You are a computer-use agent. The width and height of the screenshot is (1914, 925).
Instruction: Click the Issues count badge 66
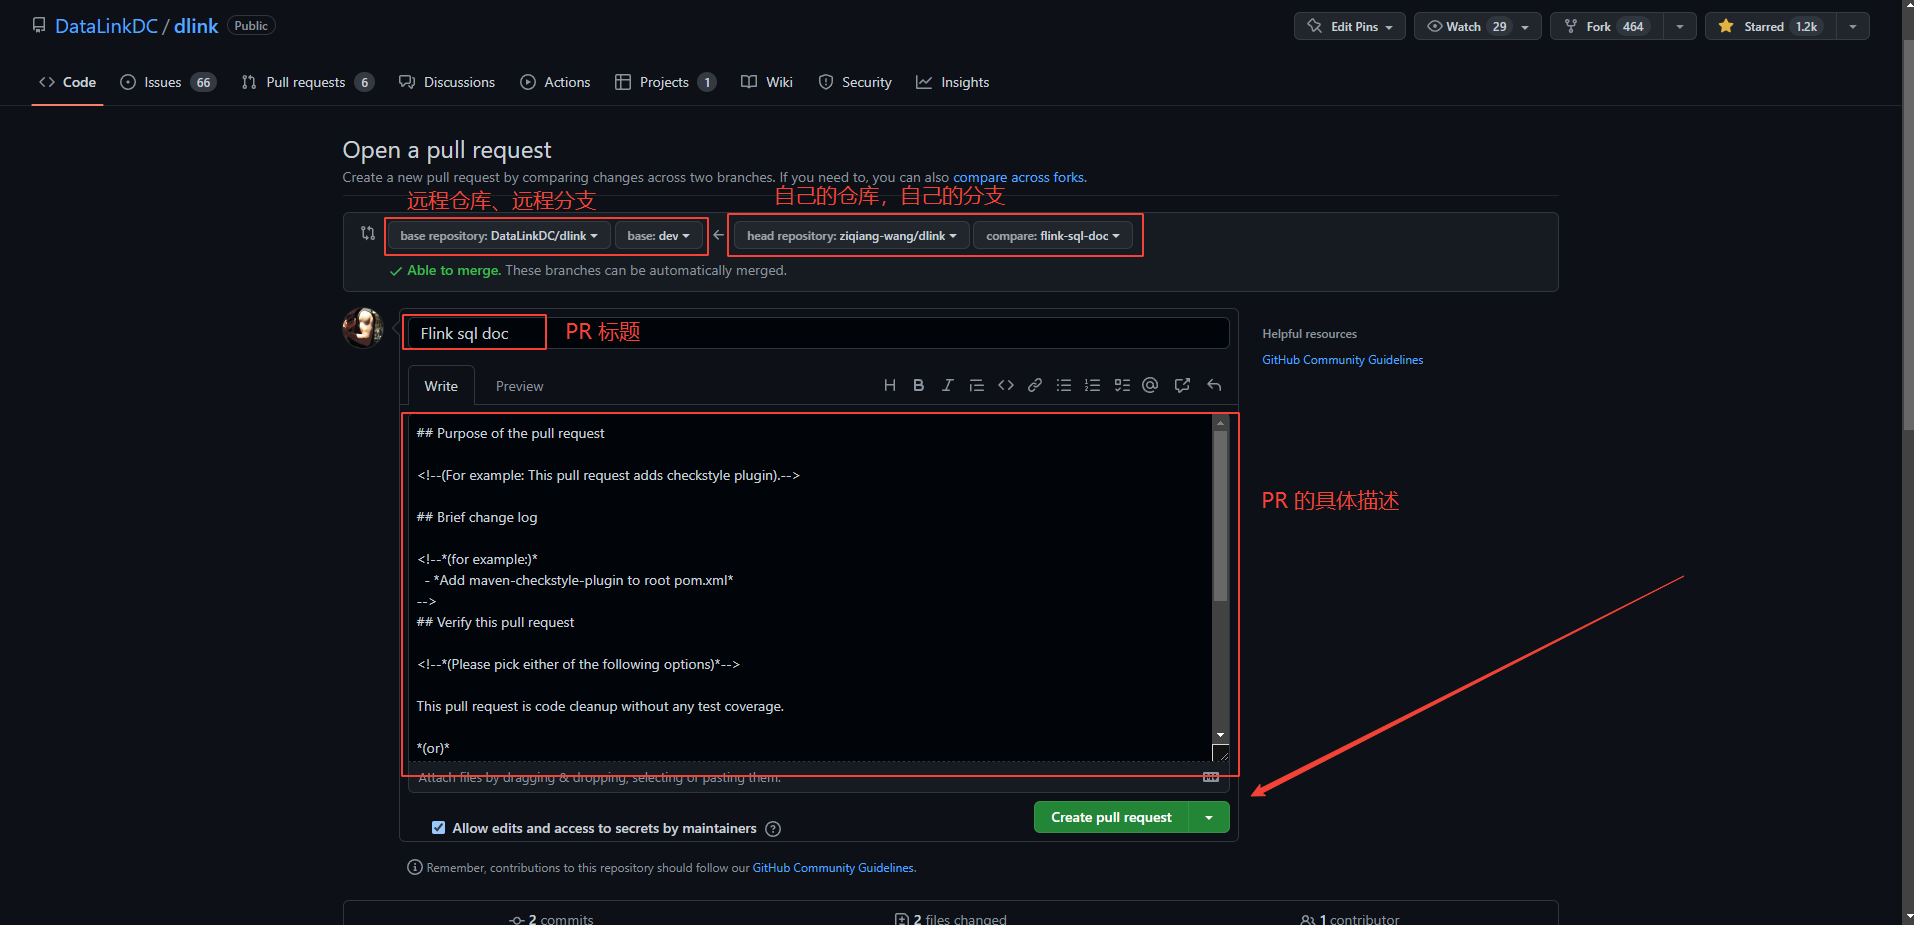click(203, 82)
